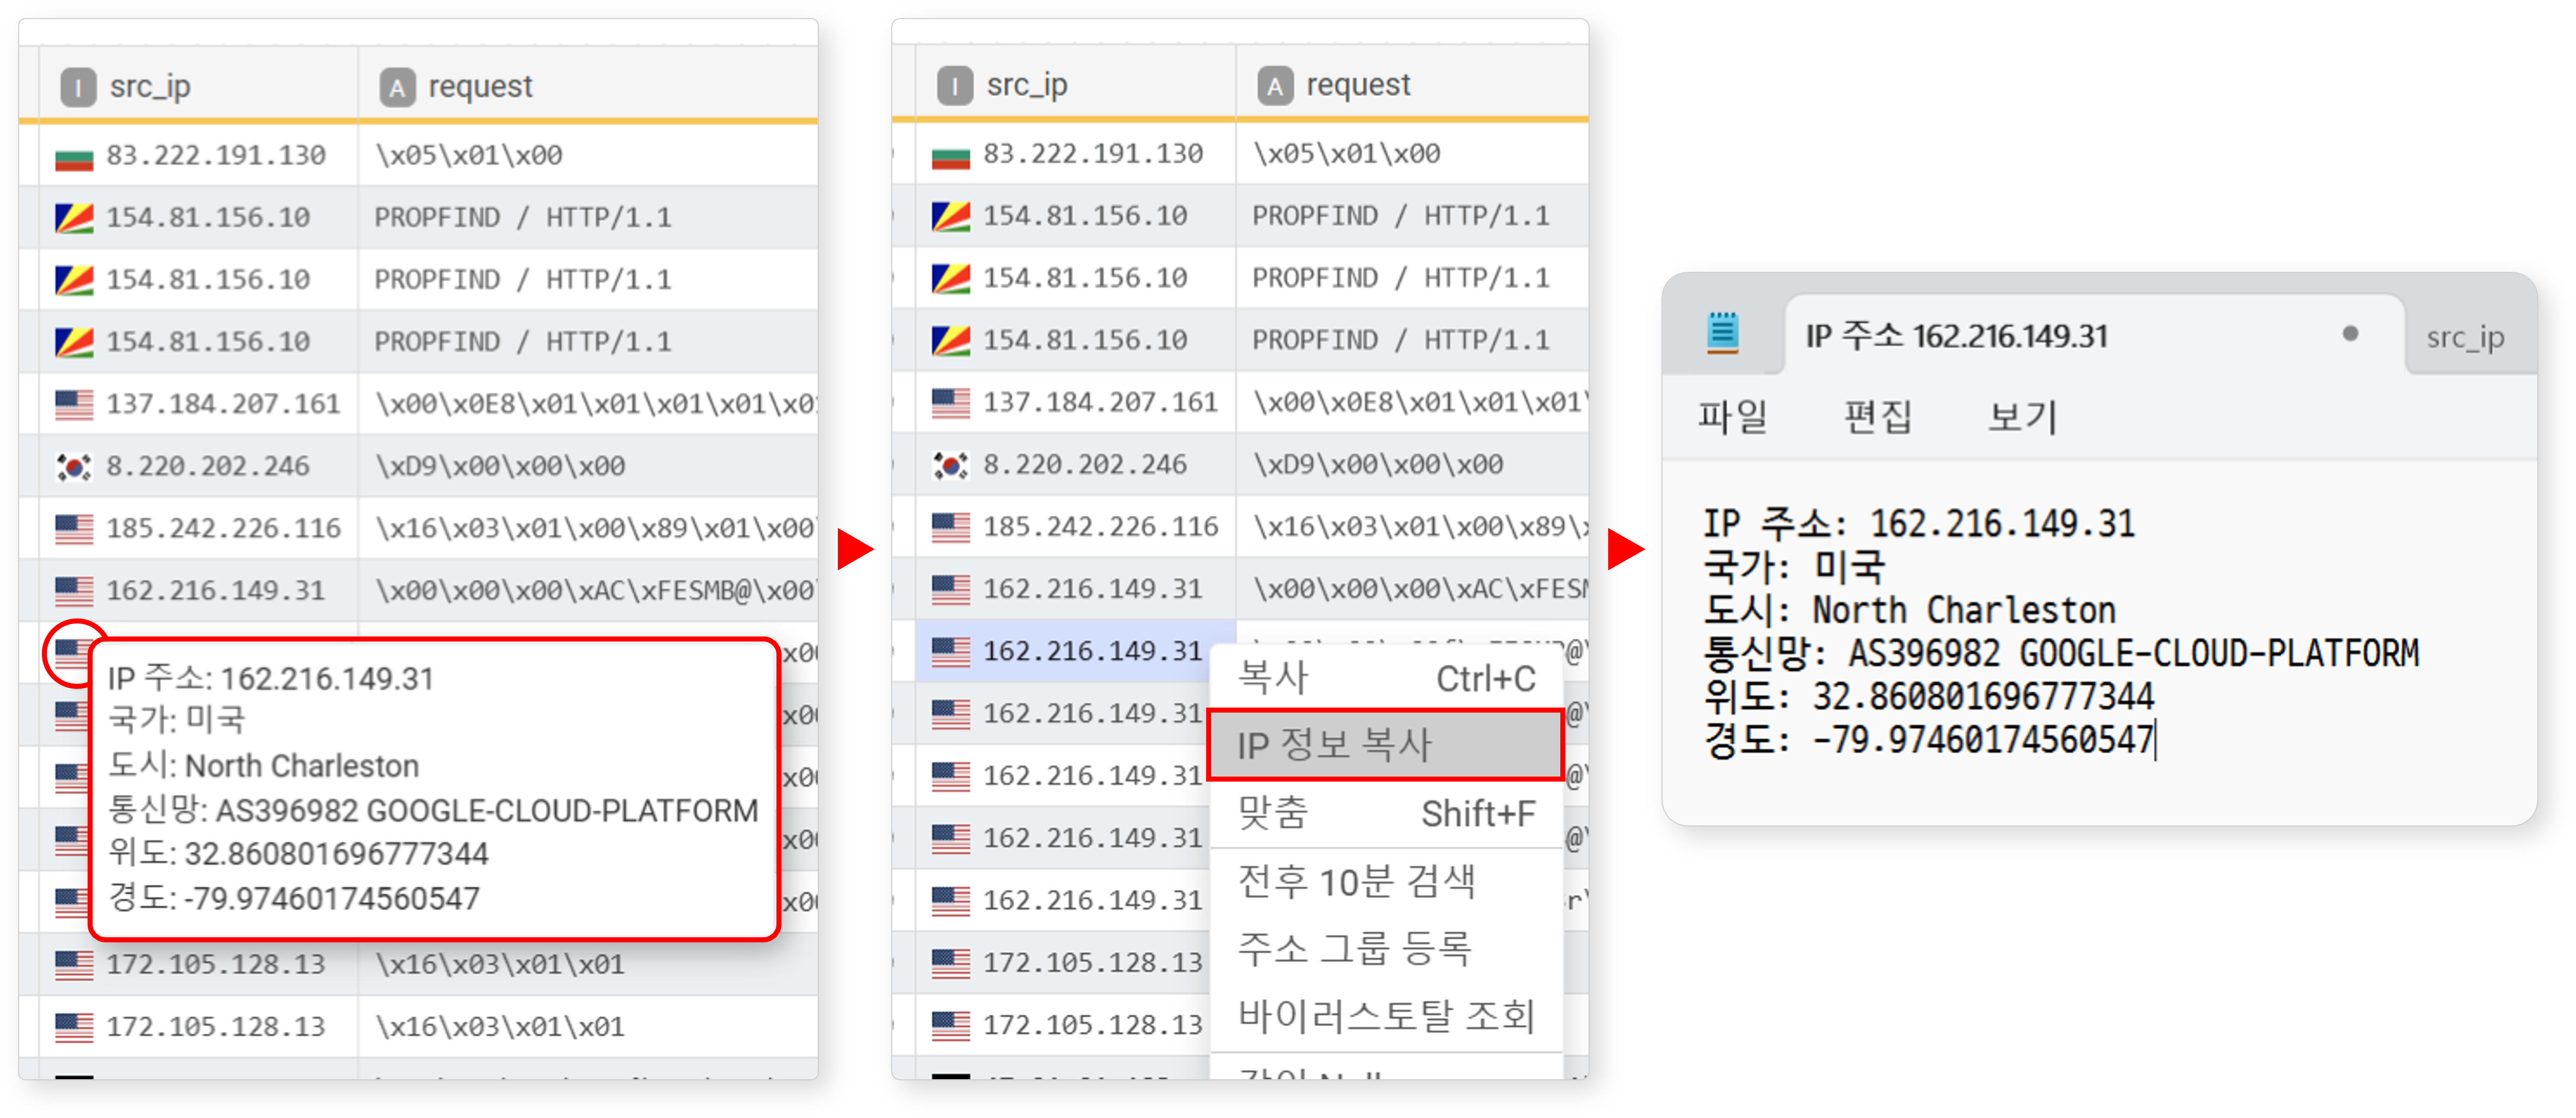Click the highlighted 162.216.149.31 cell in the middle table

click(1075, 651)
